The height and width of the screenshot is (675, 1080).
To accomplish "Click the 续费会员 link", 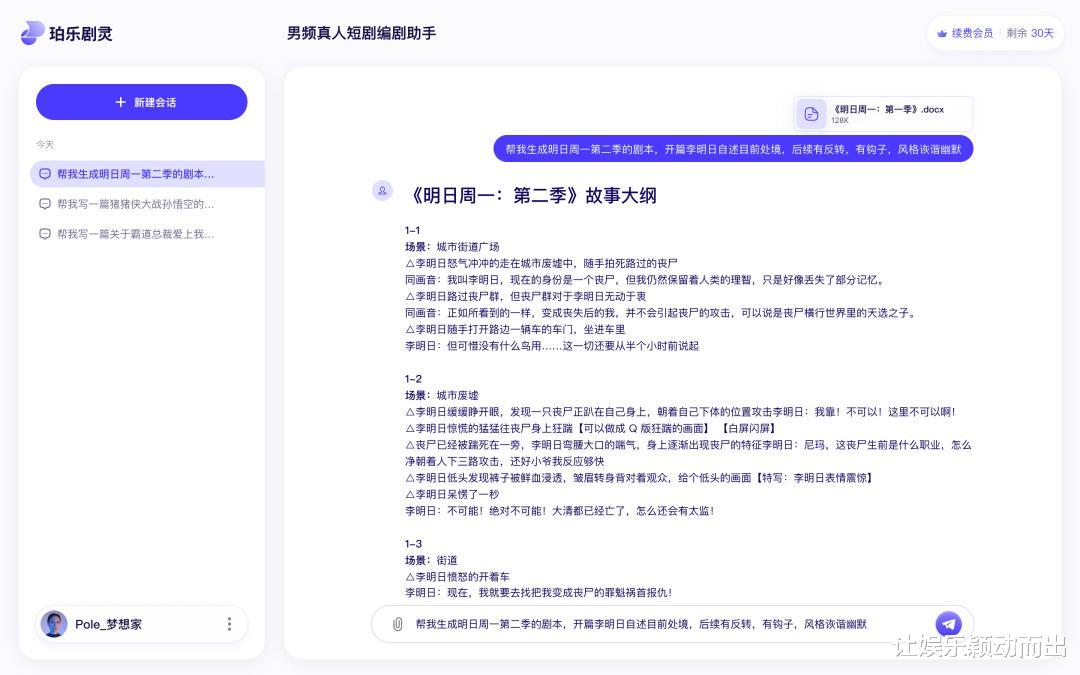I will pyautogui.click(x=972, y=33).
